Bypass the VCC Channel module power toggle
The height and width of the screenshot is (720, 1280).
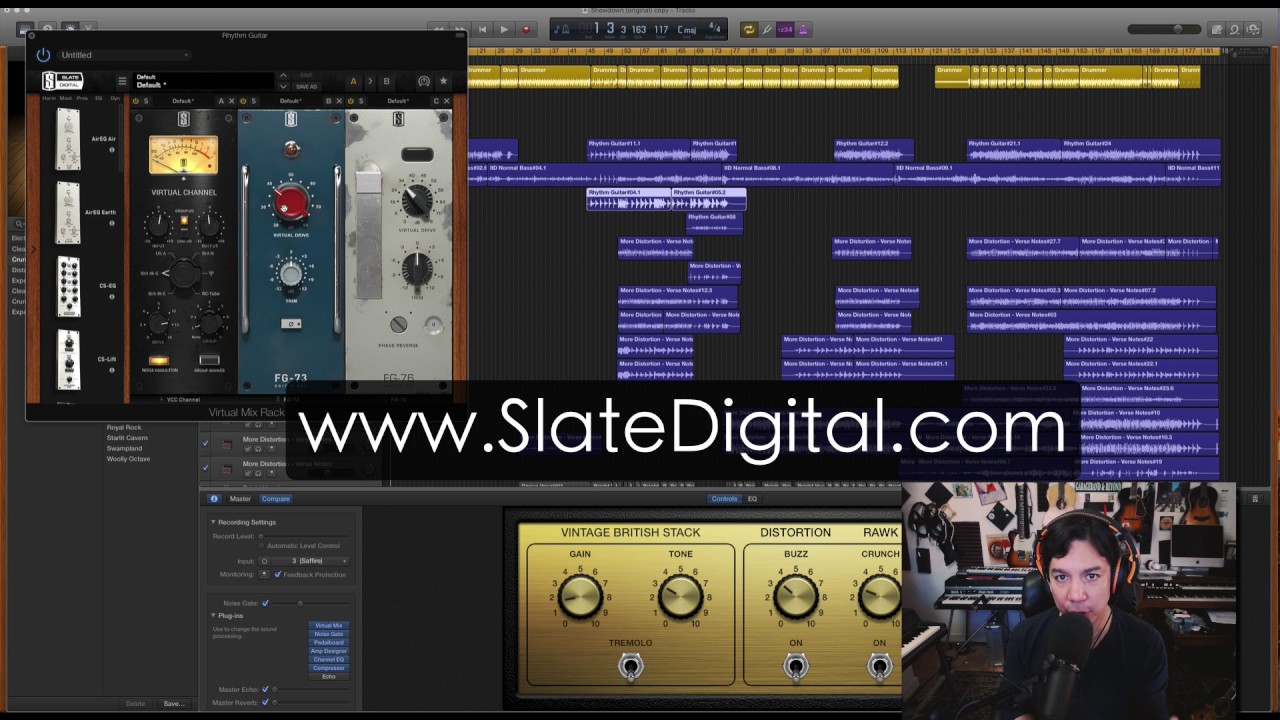click(x=136, y=101)
